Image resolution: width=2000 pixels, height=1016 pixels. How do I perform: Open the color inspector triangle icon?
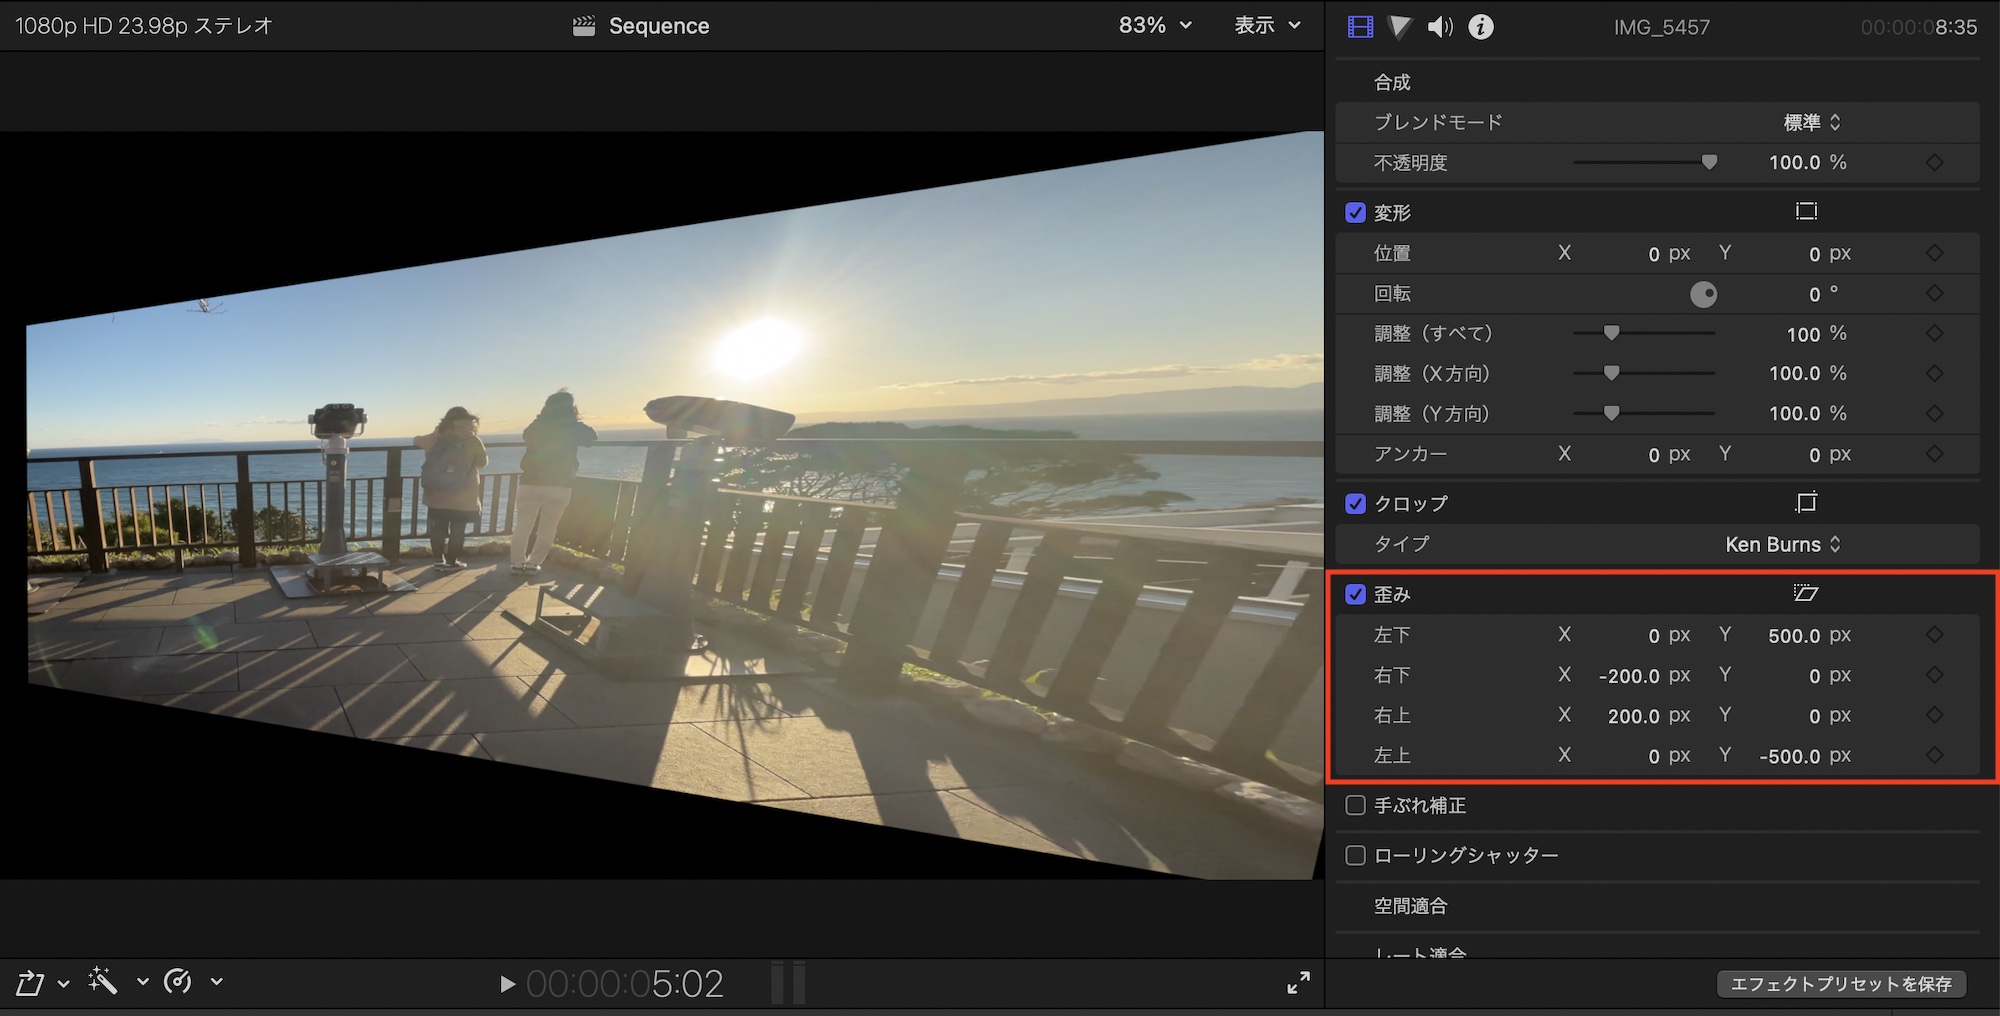click(x=1400, y=27)
